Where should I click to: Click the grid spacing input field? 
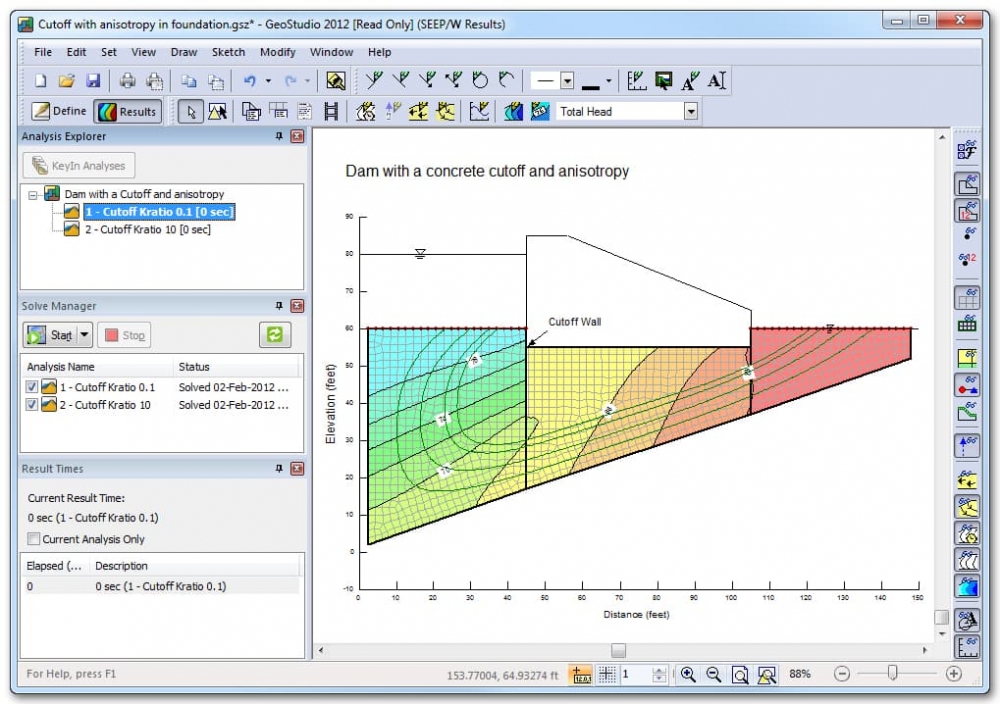coord(636,675)
